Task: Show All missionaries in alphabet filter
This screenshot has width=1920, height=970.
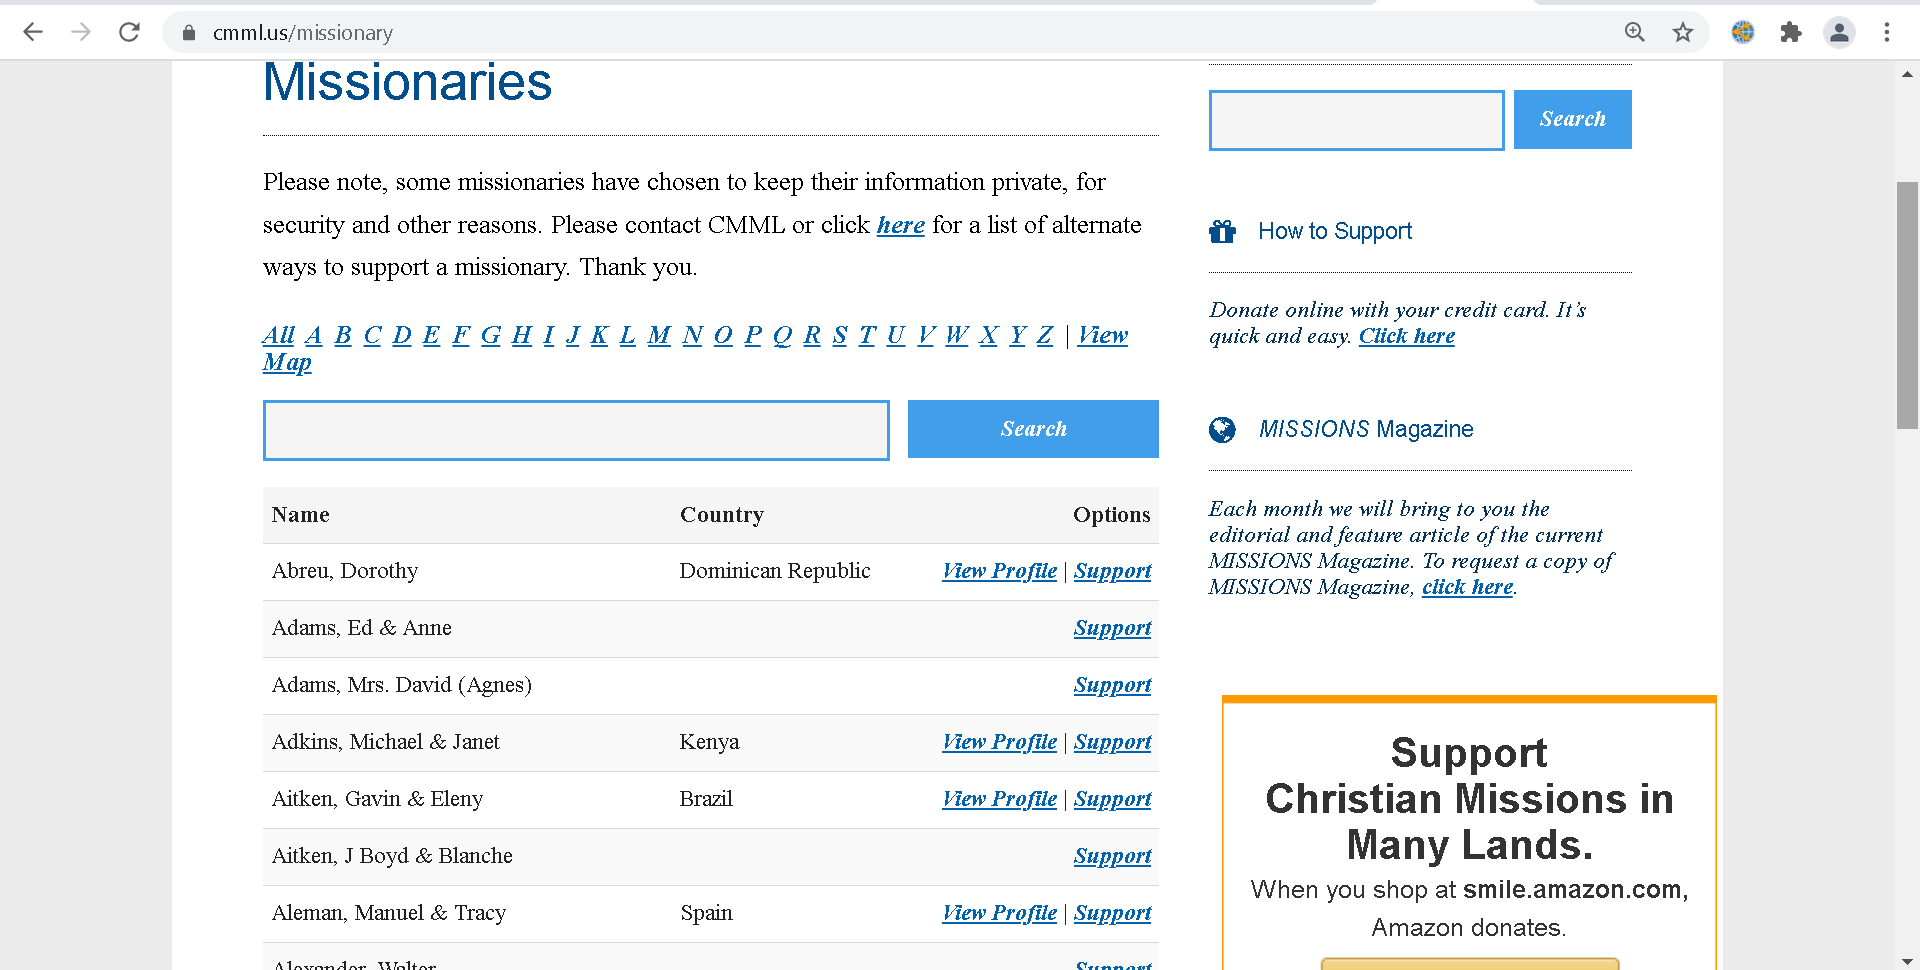Action: pyautogui.click(x=278, y=336)
